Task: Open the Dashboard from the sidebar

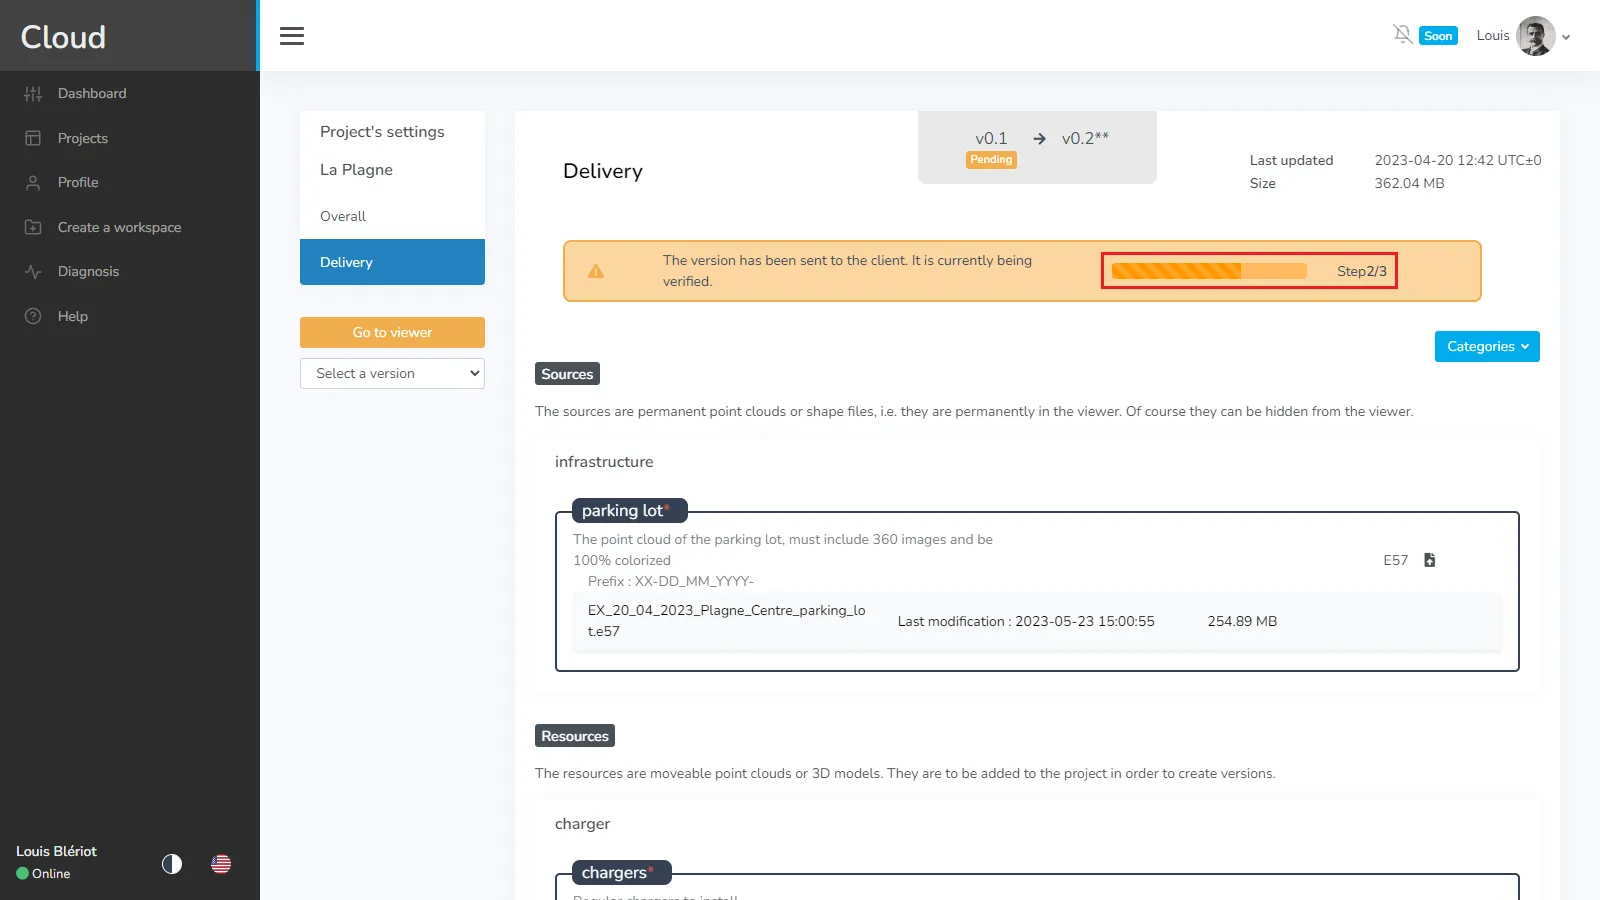Action: click(92, 93)
